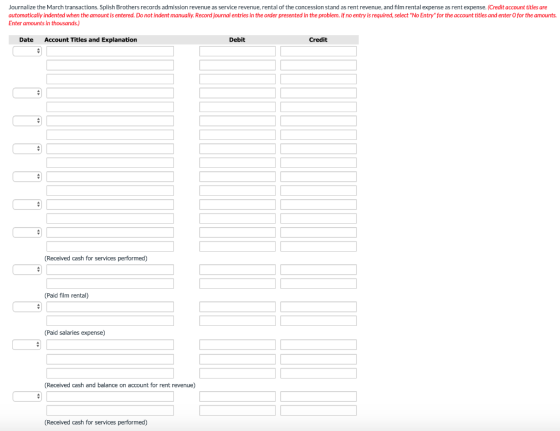Focus third account title field of first entry
560x431 pixels.
click(x=110, y=79)
